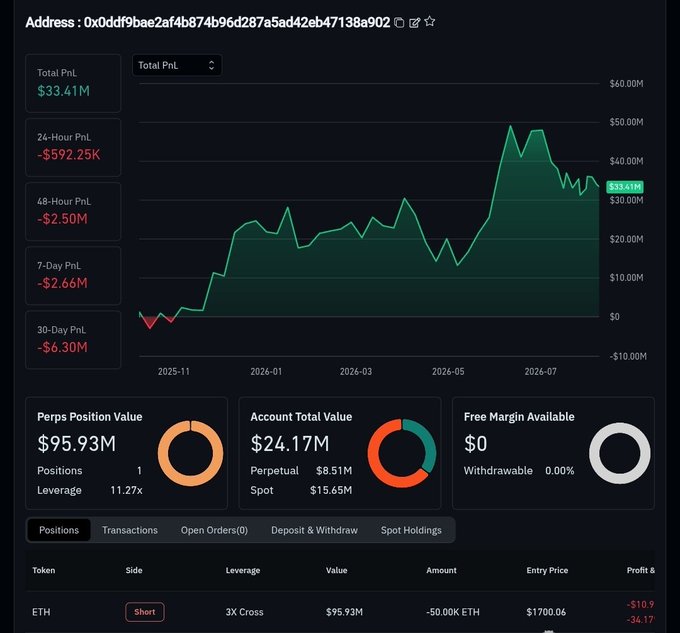Open the Total PnL chart dropdown
680x633 pixels.
click(x=177, y=65)
